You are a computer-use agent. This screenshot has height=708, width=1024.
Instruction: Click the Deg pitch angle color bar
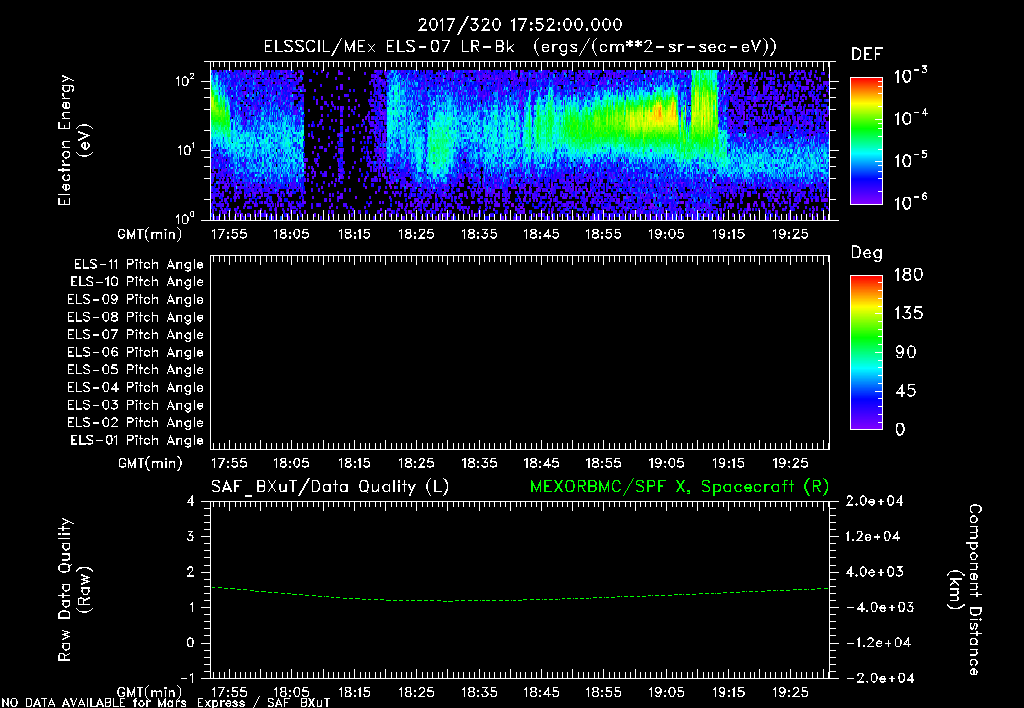click(x=866, y=352)
